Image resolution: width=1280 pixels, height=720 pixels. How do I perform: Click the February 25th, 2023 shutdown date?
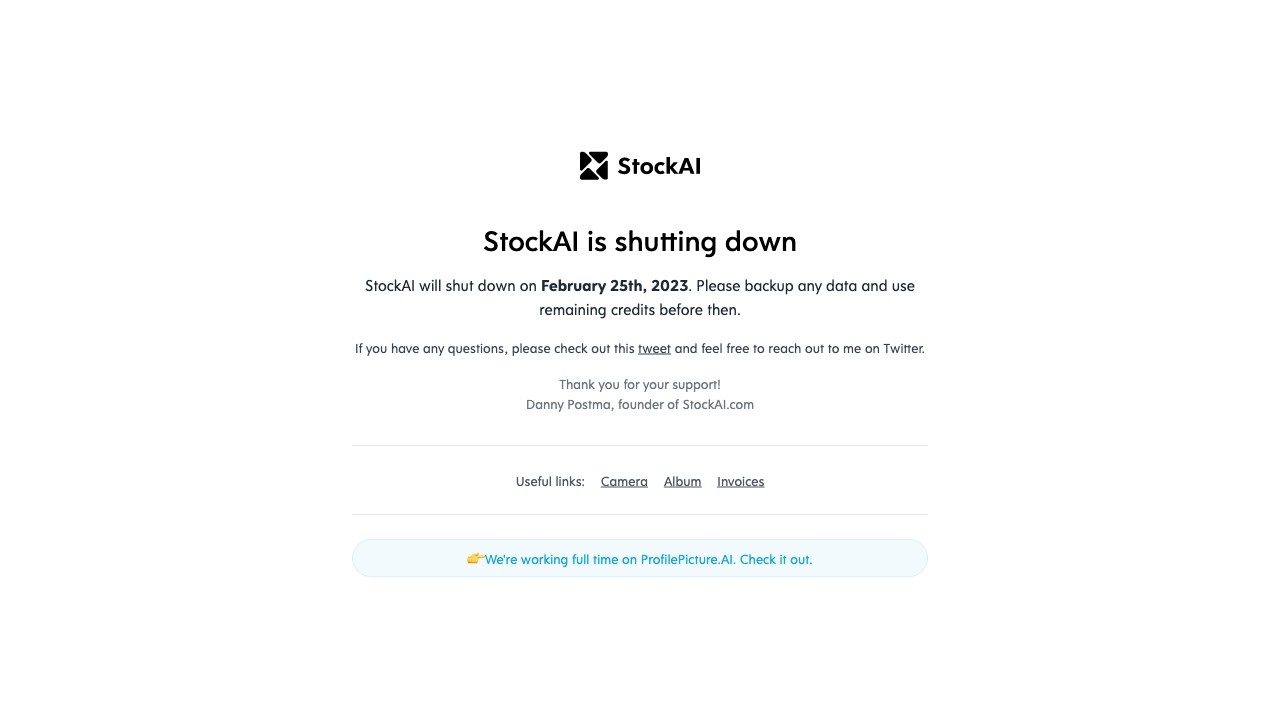(x=614, y=286)
